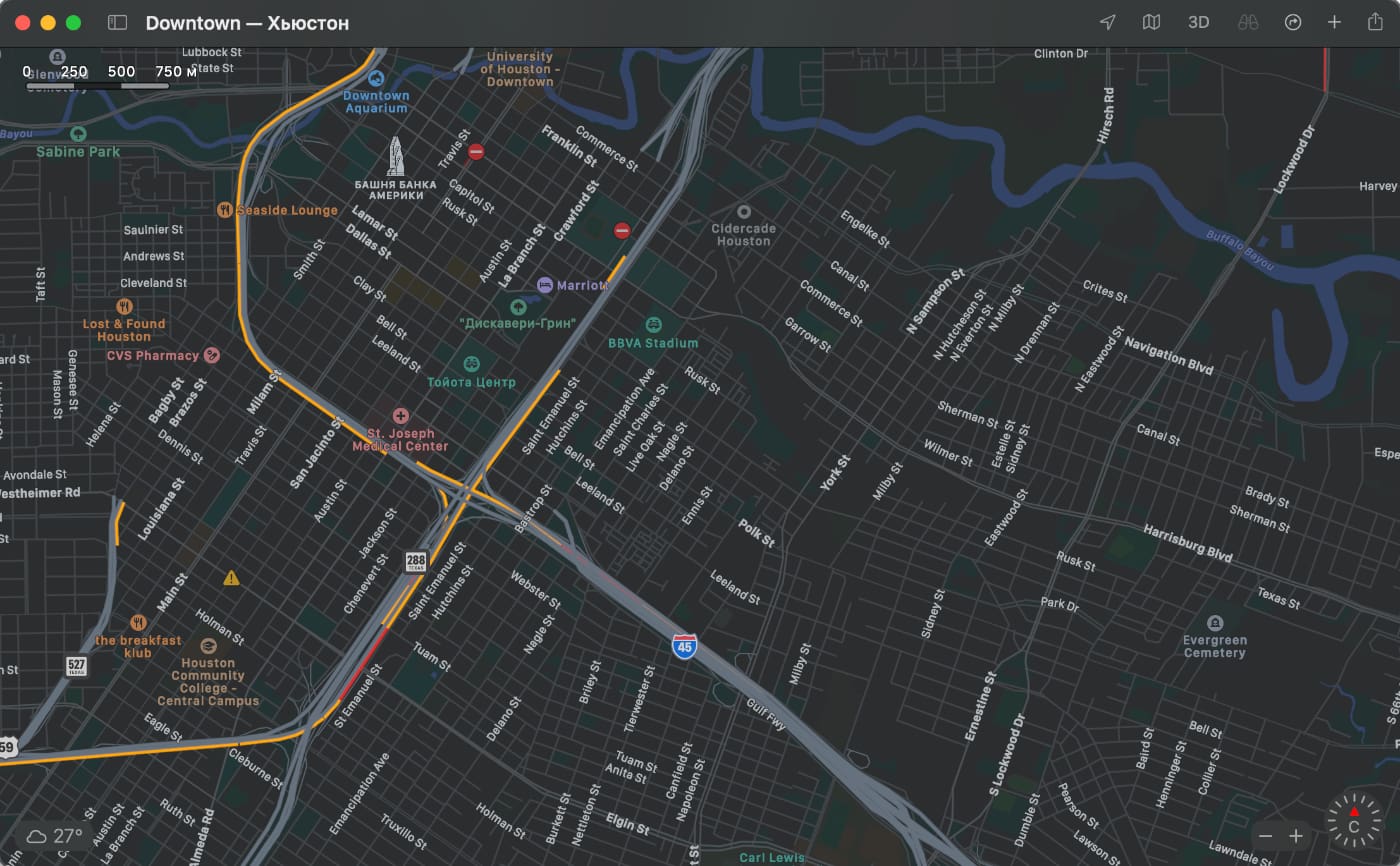Viewport: 1400px width, 866px height.
Task: Click Carl Lewis label
Action: pos(772,857)
